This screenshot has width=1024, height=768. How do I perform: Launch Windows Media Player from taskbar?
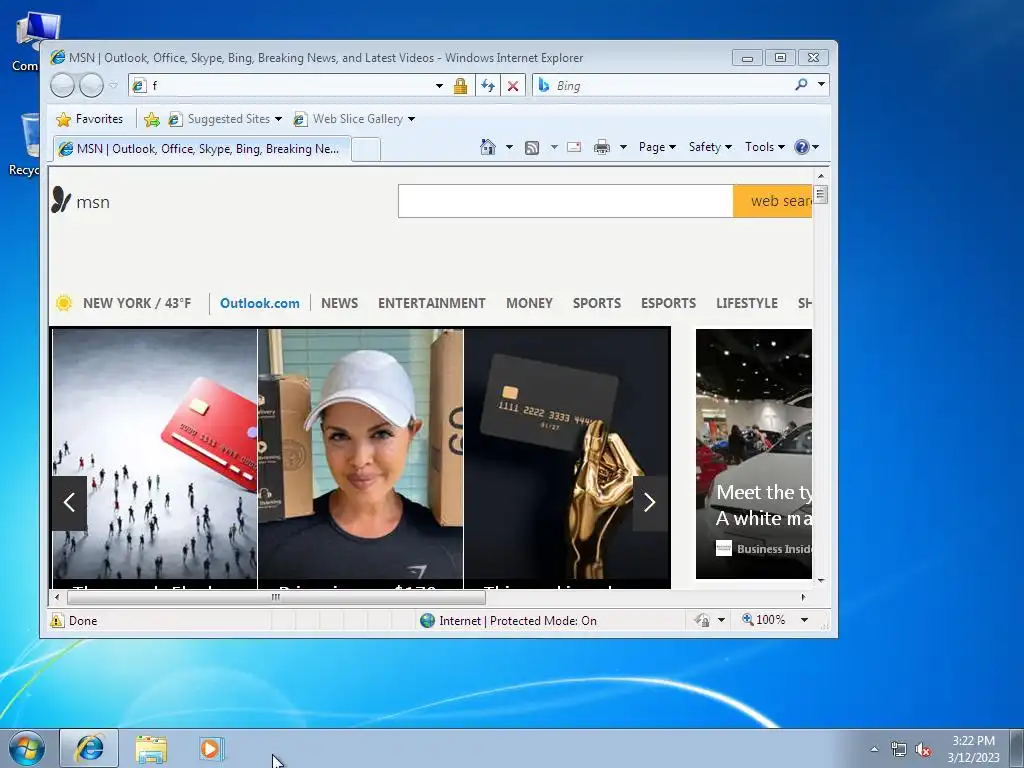tap(212, 749)
